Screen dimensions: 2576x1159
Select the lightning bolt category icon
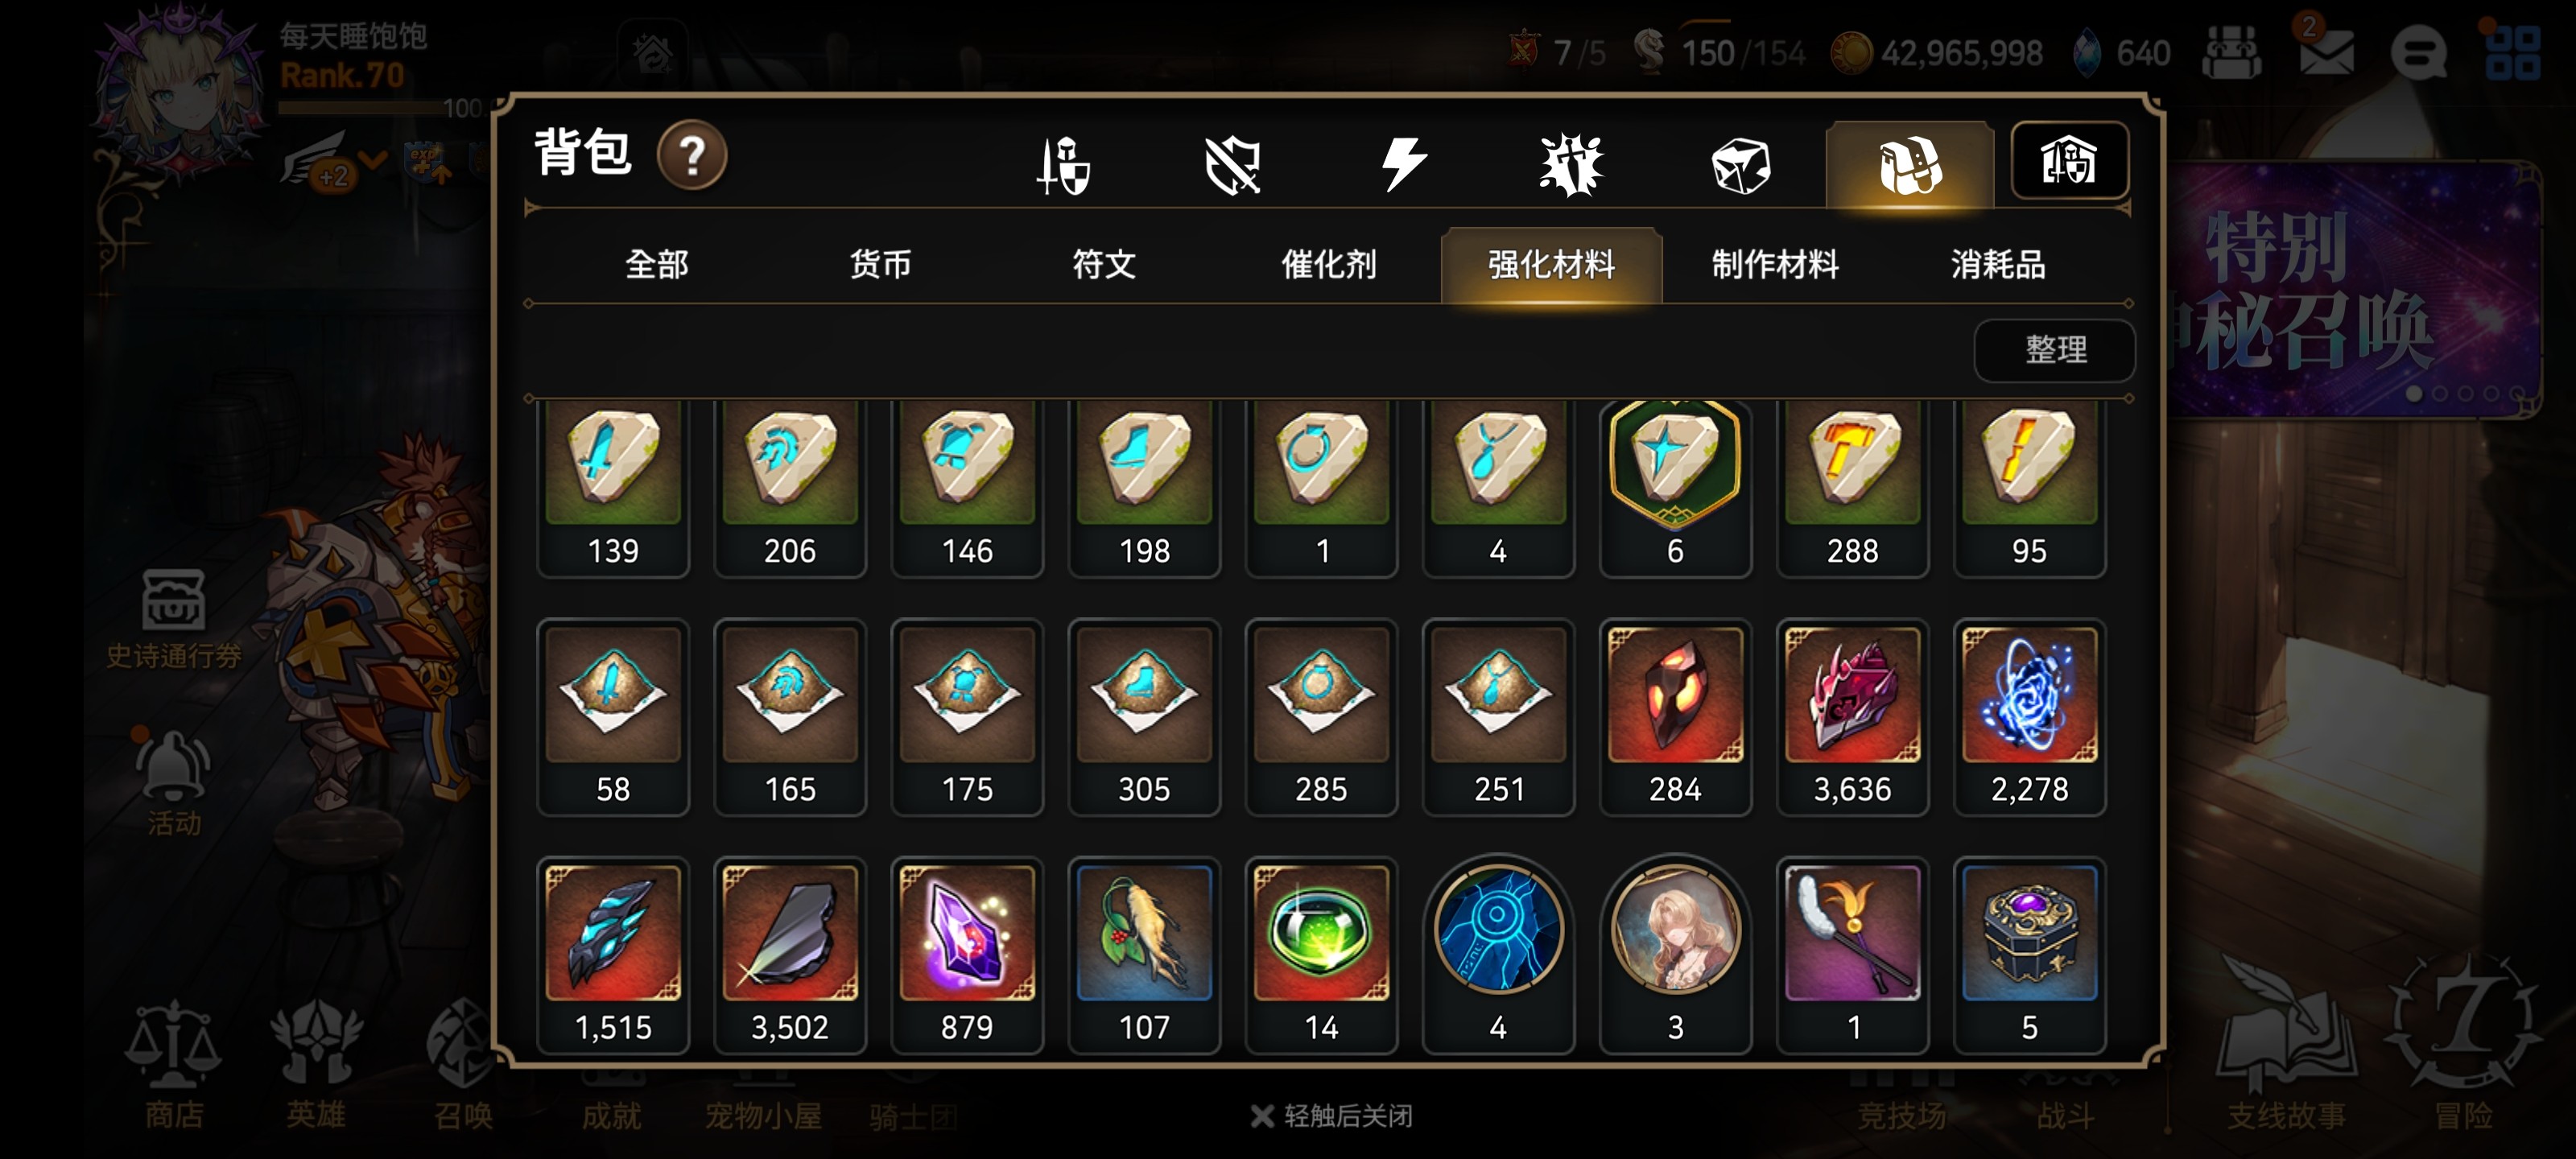coord(1402,165)
